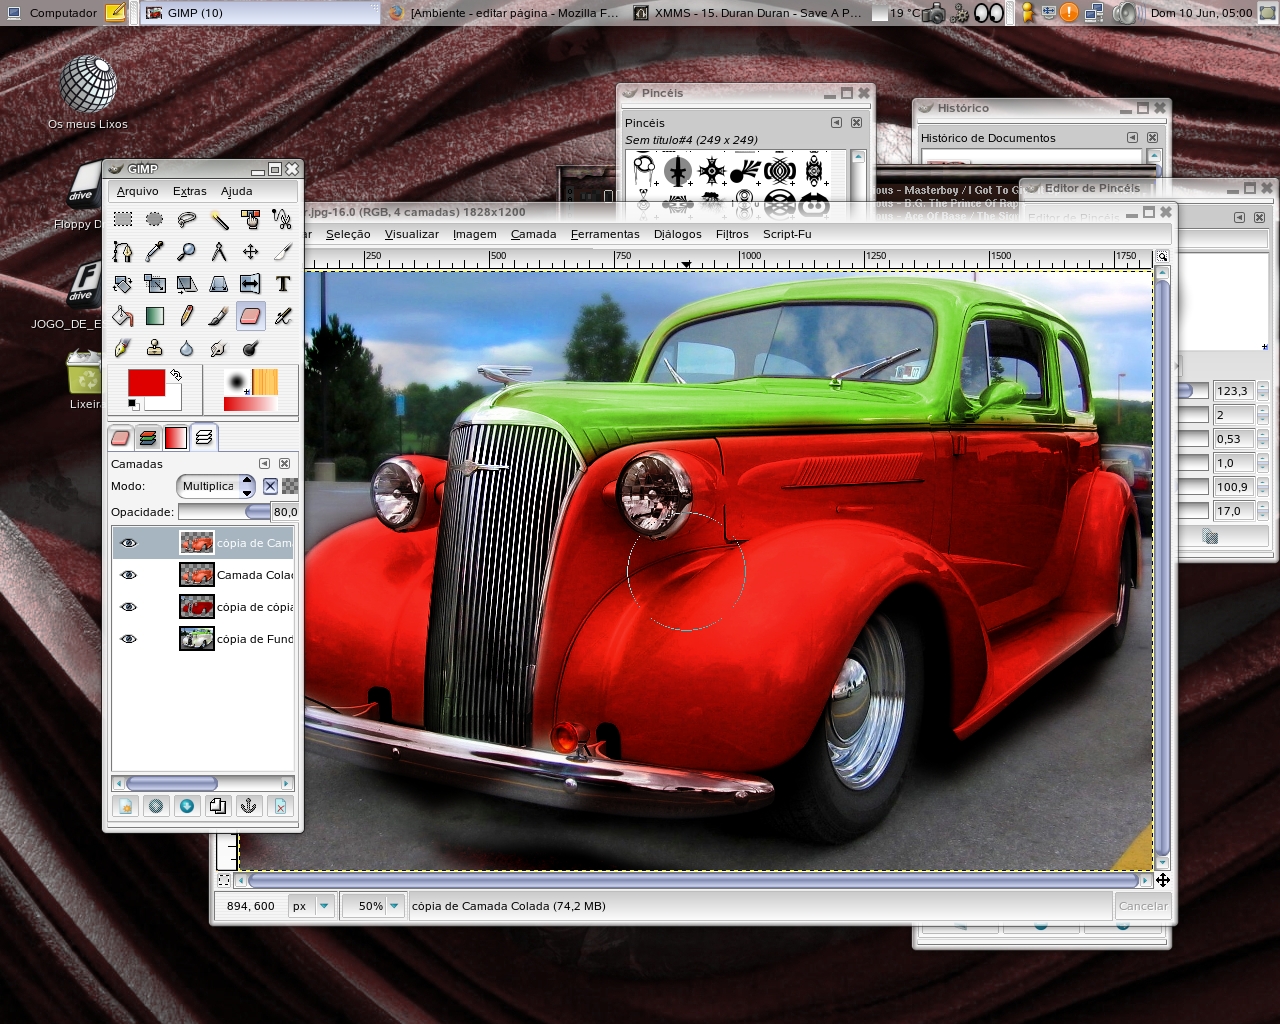1280x1024 pixels.
Task: Choose the Zoom magnifier tool
Action: [187, 252]
